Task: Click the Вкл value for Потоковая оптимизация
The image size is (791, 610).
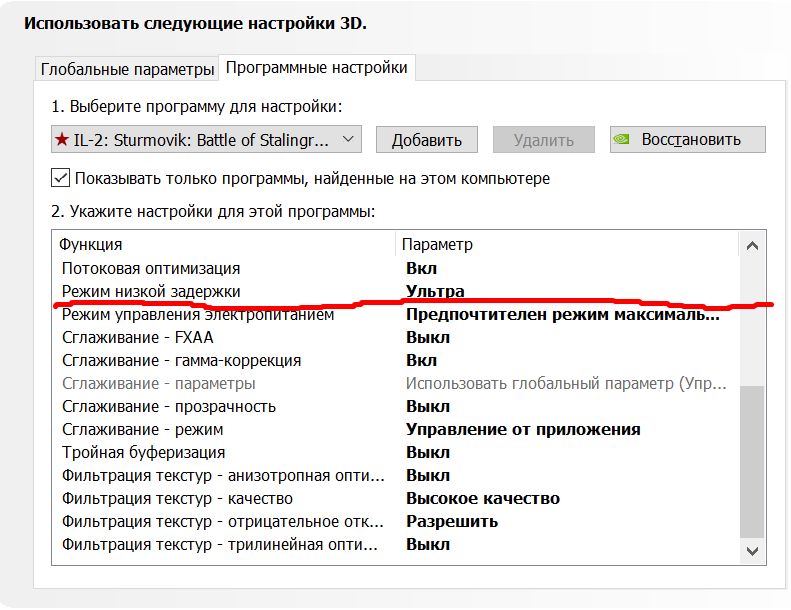Action: click(x=421, y=268)
